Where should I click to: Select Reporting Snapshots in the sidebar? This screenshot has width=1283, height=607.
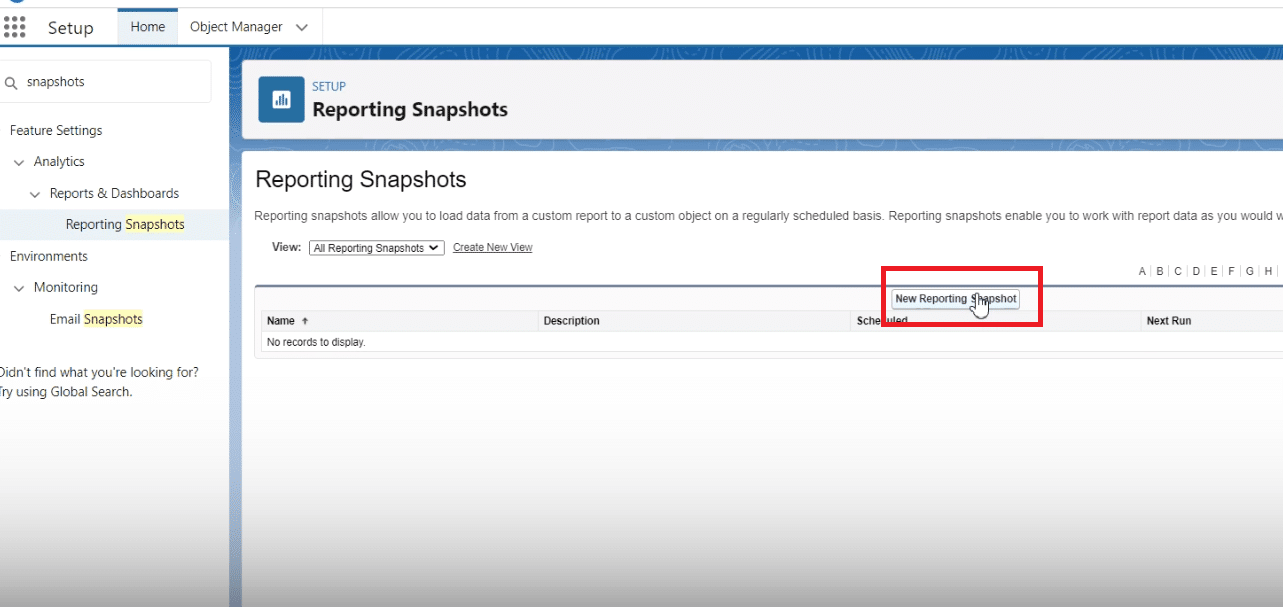point(125,225)
